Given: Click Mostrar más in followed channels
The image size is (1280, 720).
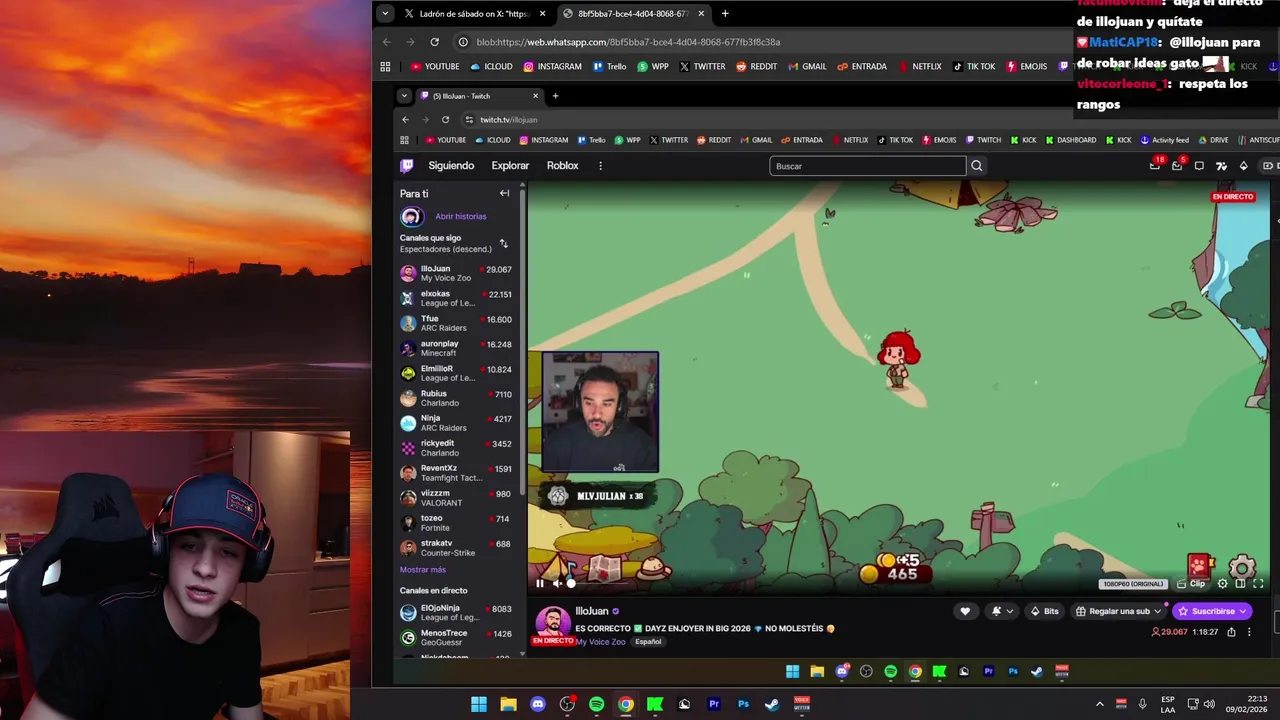Looking at the screenshot, I should tap(423, 569).
